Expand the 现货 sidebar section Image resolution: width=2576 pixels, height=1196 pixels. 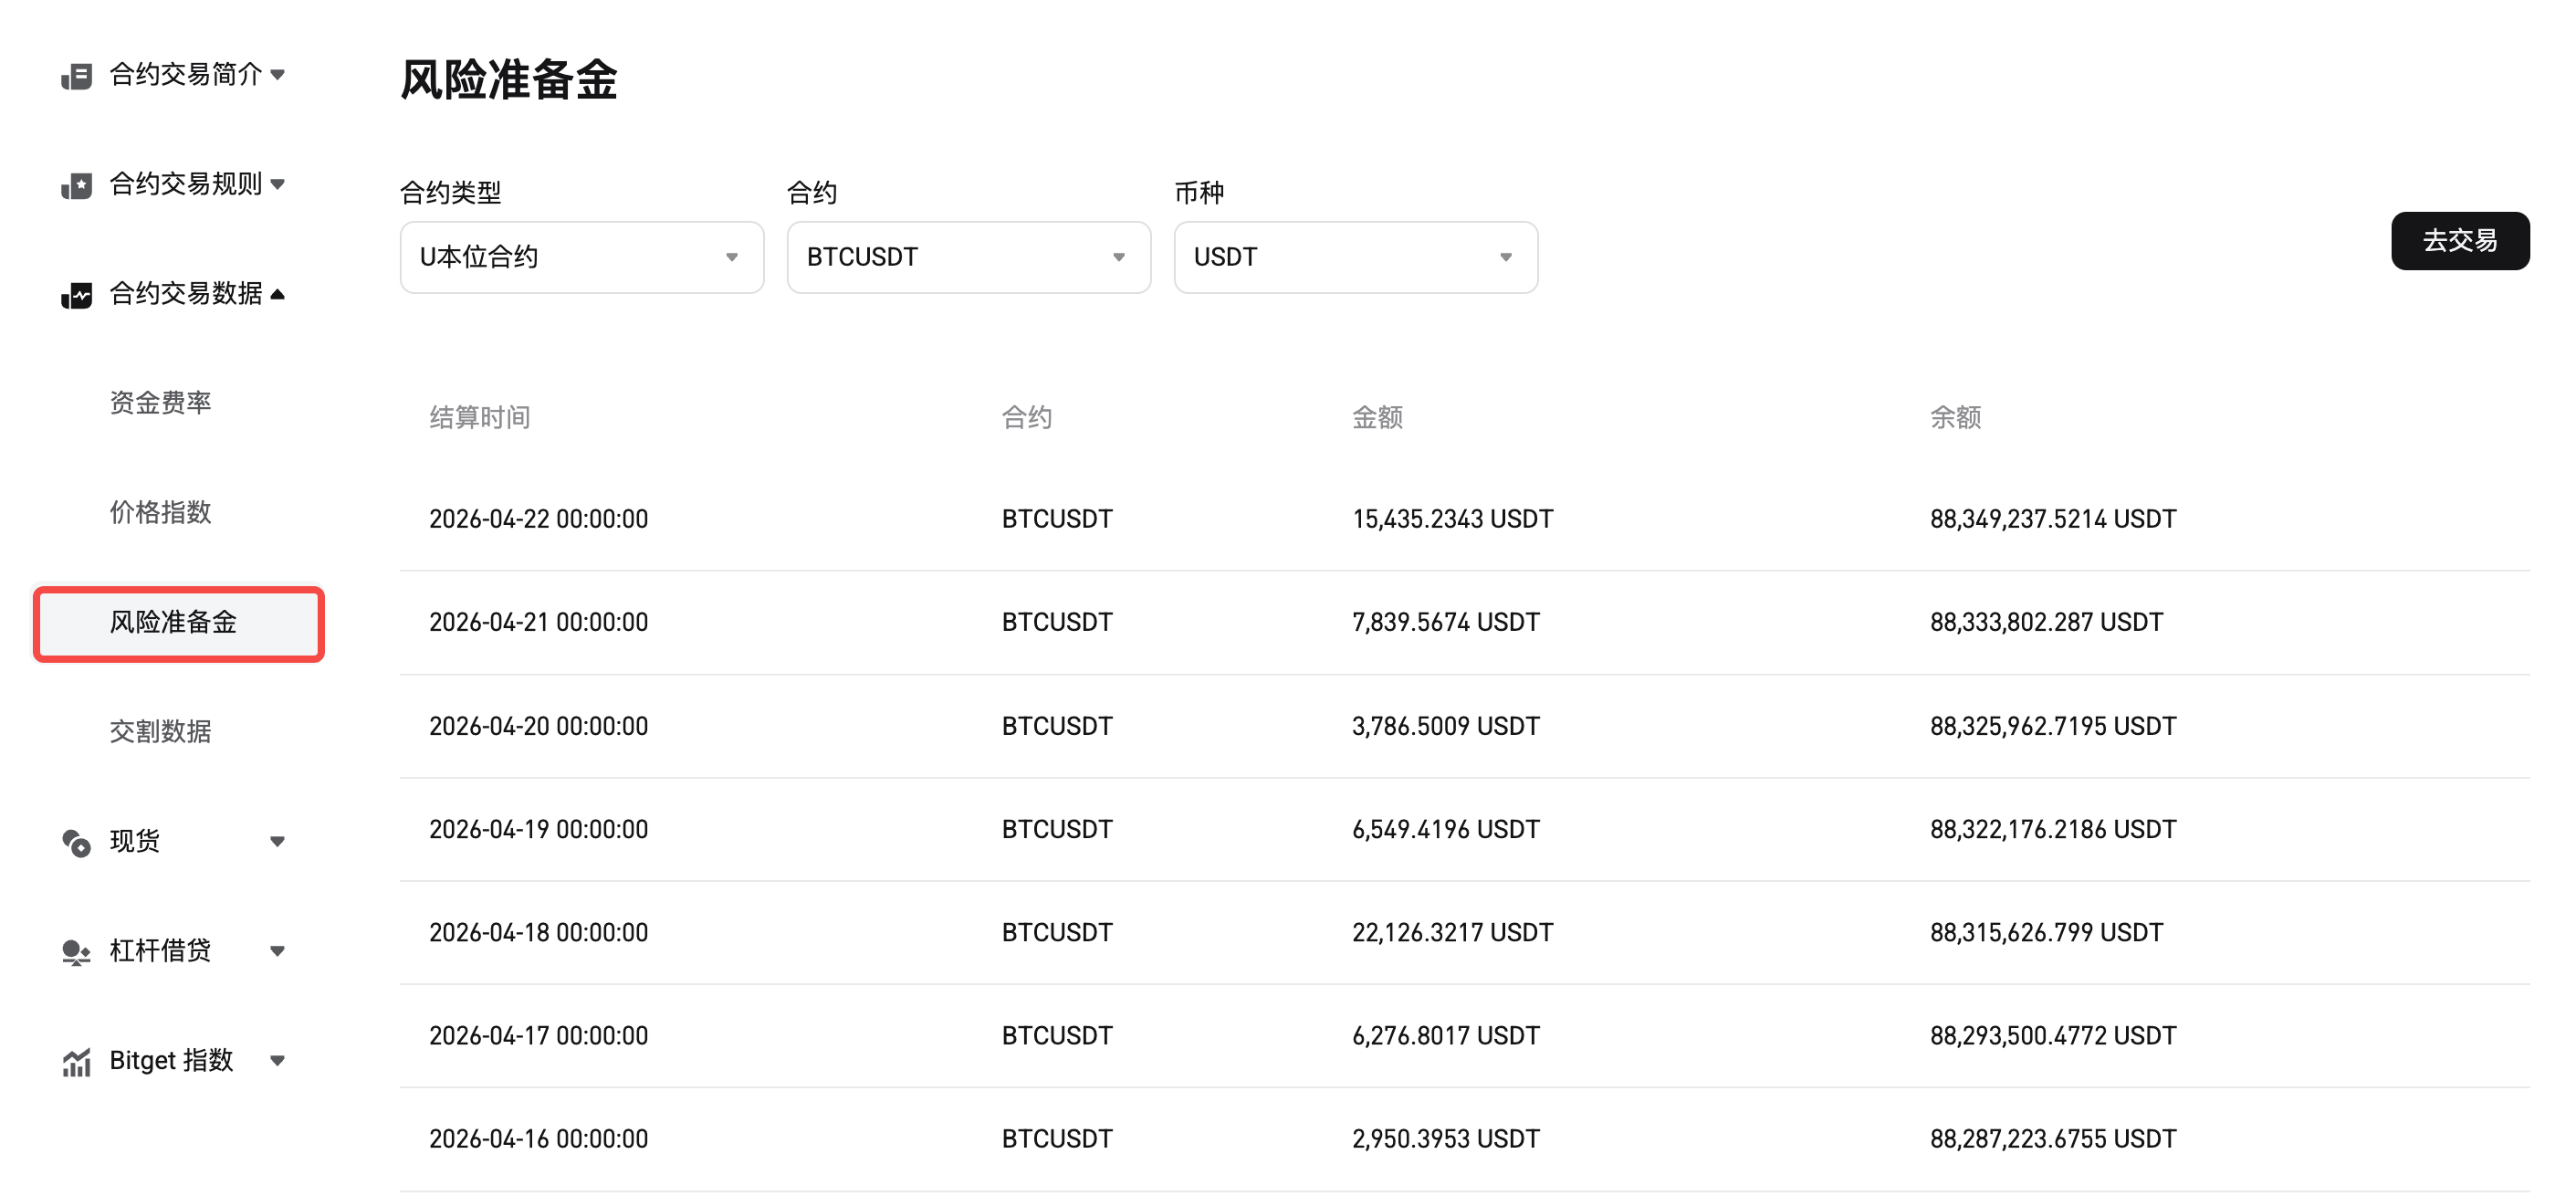click(279, 842)
